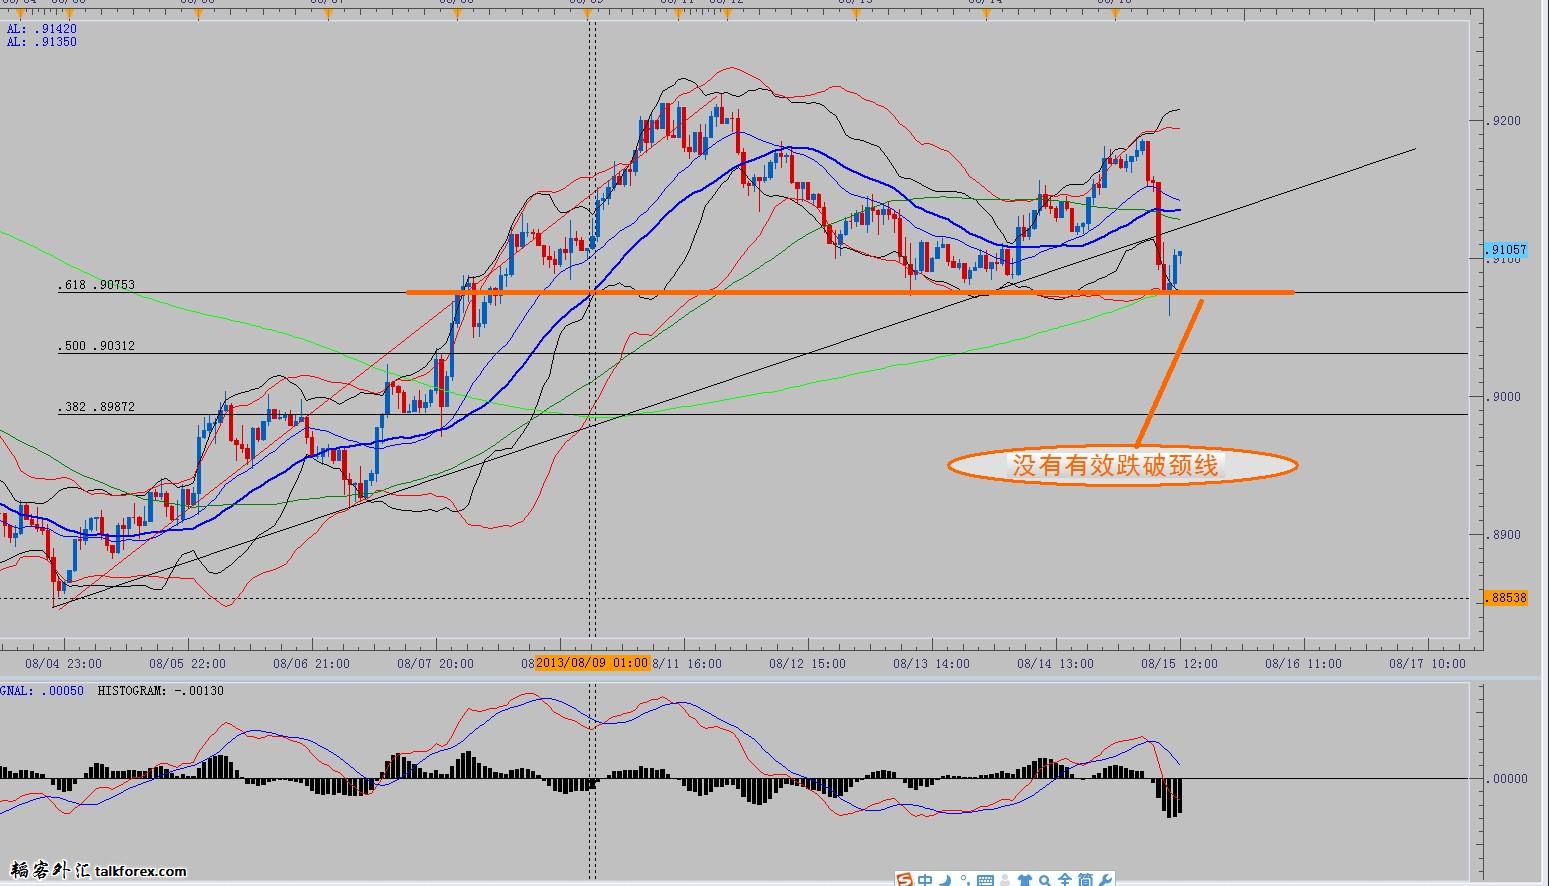Click the current price label .91057
The height and width of the screenshot is (886, 1549).
tap(1505, 249)
